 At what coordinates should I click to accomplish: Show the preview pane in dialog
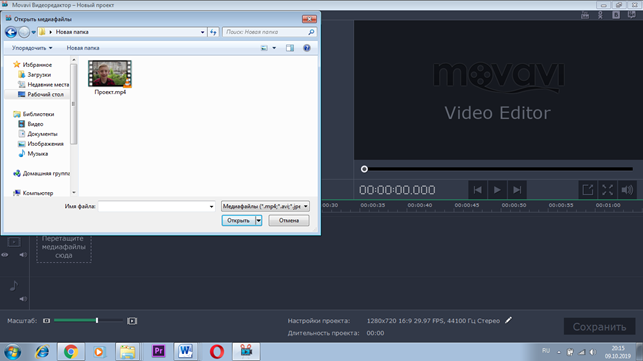(x=290, y=48)
